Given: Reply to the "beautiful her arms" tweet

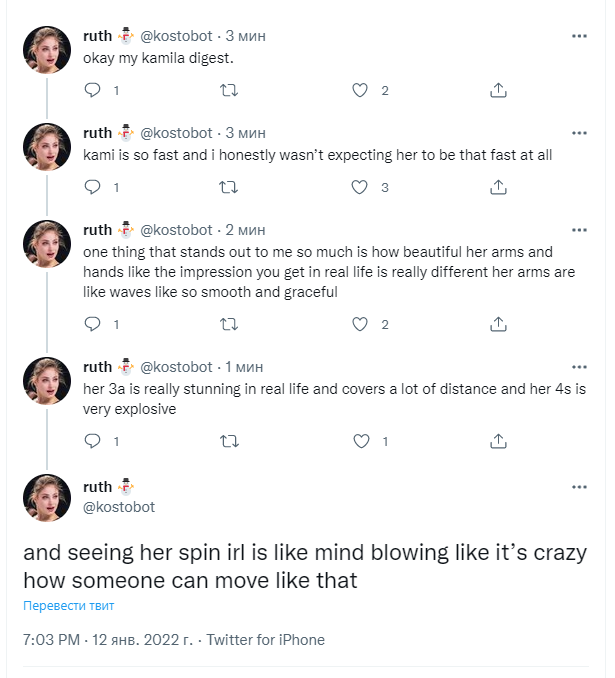Looking at the screenshot, I should (x=93, y=324).
